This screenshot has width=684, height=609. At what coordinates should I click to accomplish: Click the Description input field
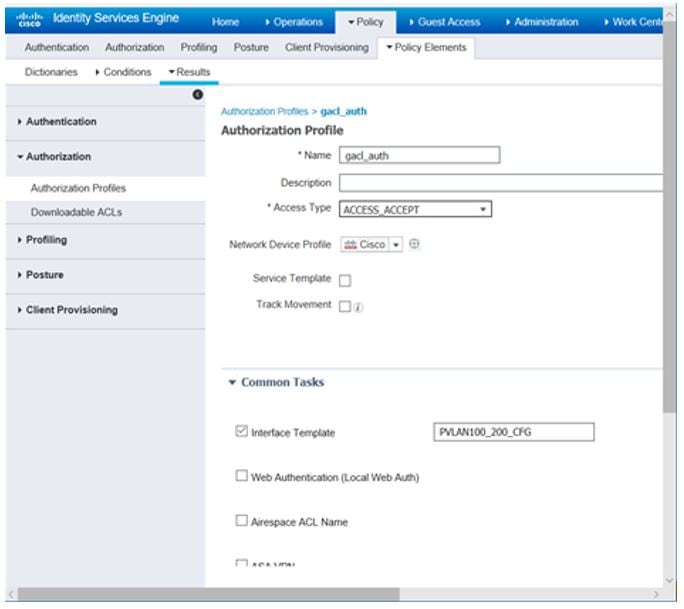(501, 183)
